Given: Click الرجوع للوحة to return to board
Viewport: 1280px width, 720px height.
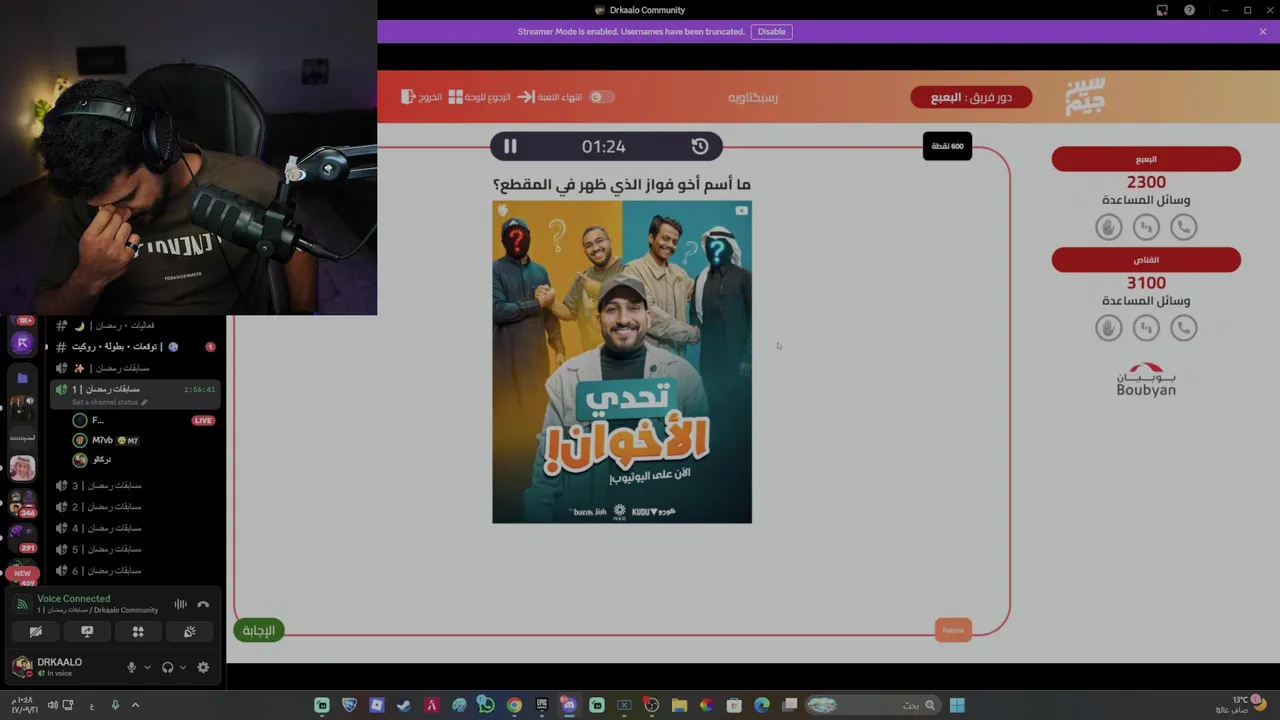Looking at the screenshot, I should 479,97.
